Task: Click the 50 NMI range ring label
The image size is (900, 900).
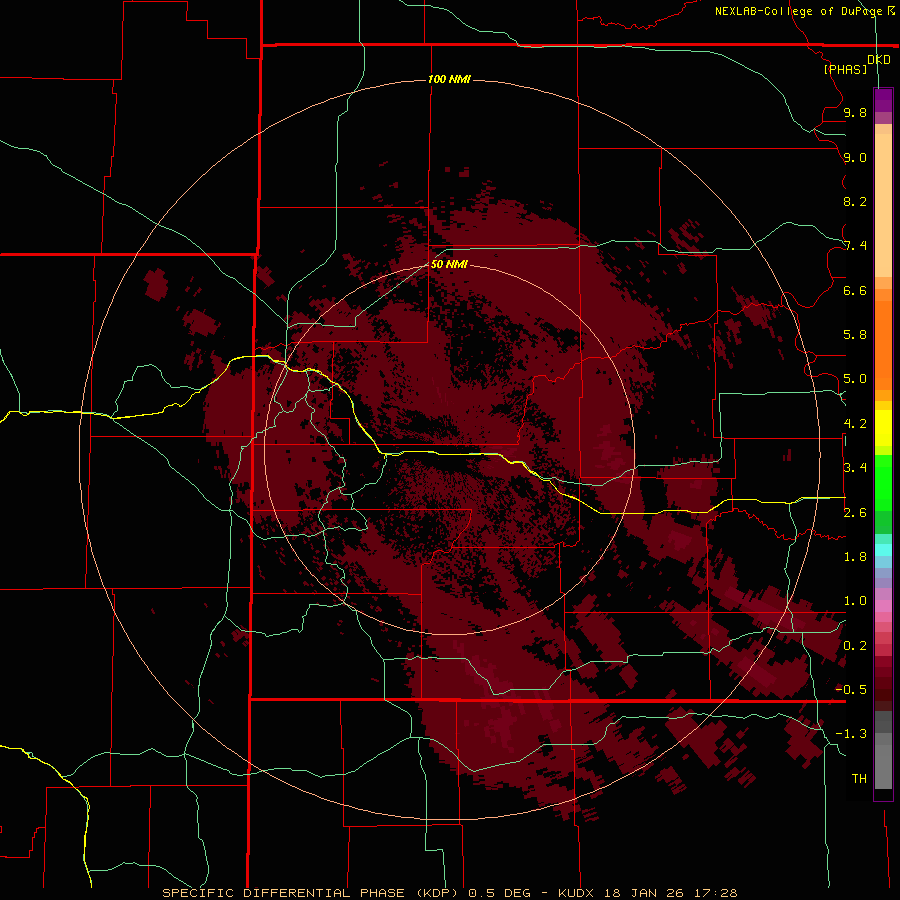Action: pos(449,264)
